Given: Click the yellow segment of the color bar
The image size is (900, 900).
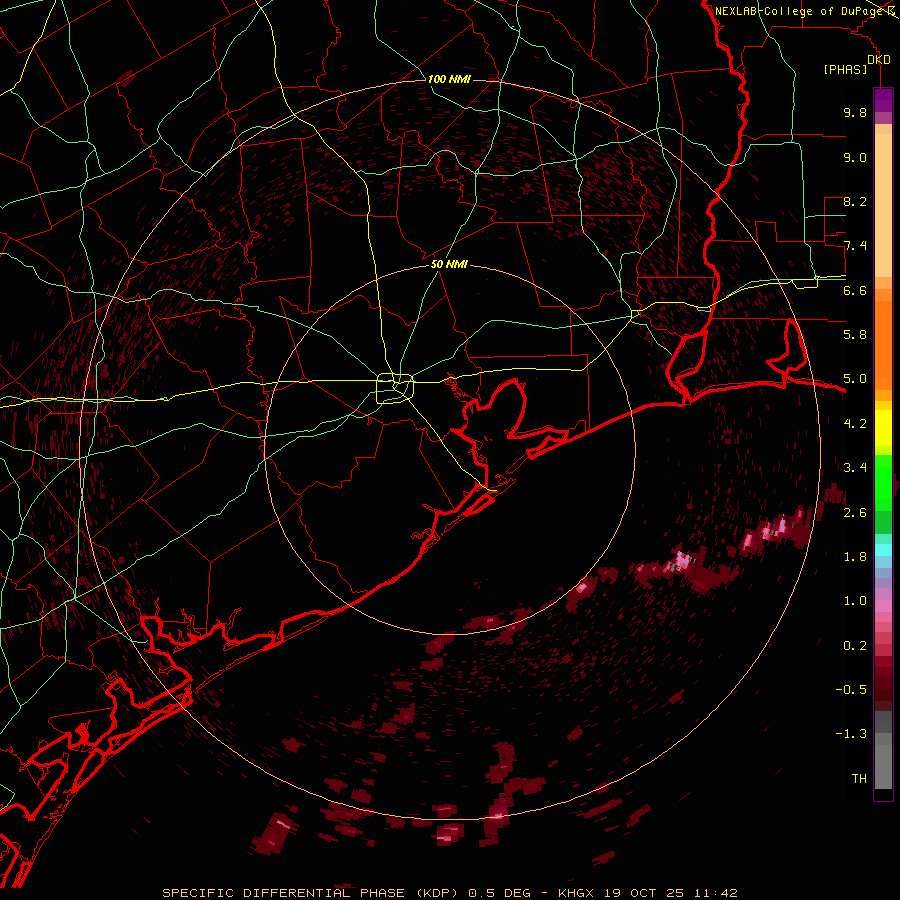Looking at the screenshot, I should click(x=883, y=428).
